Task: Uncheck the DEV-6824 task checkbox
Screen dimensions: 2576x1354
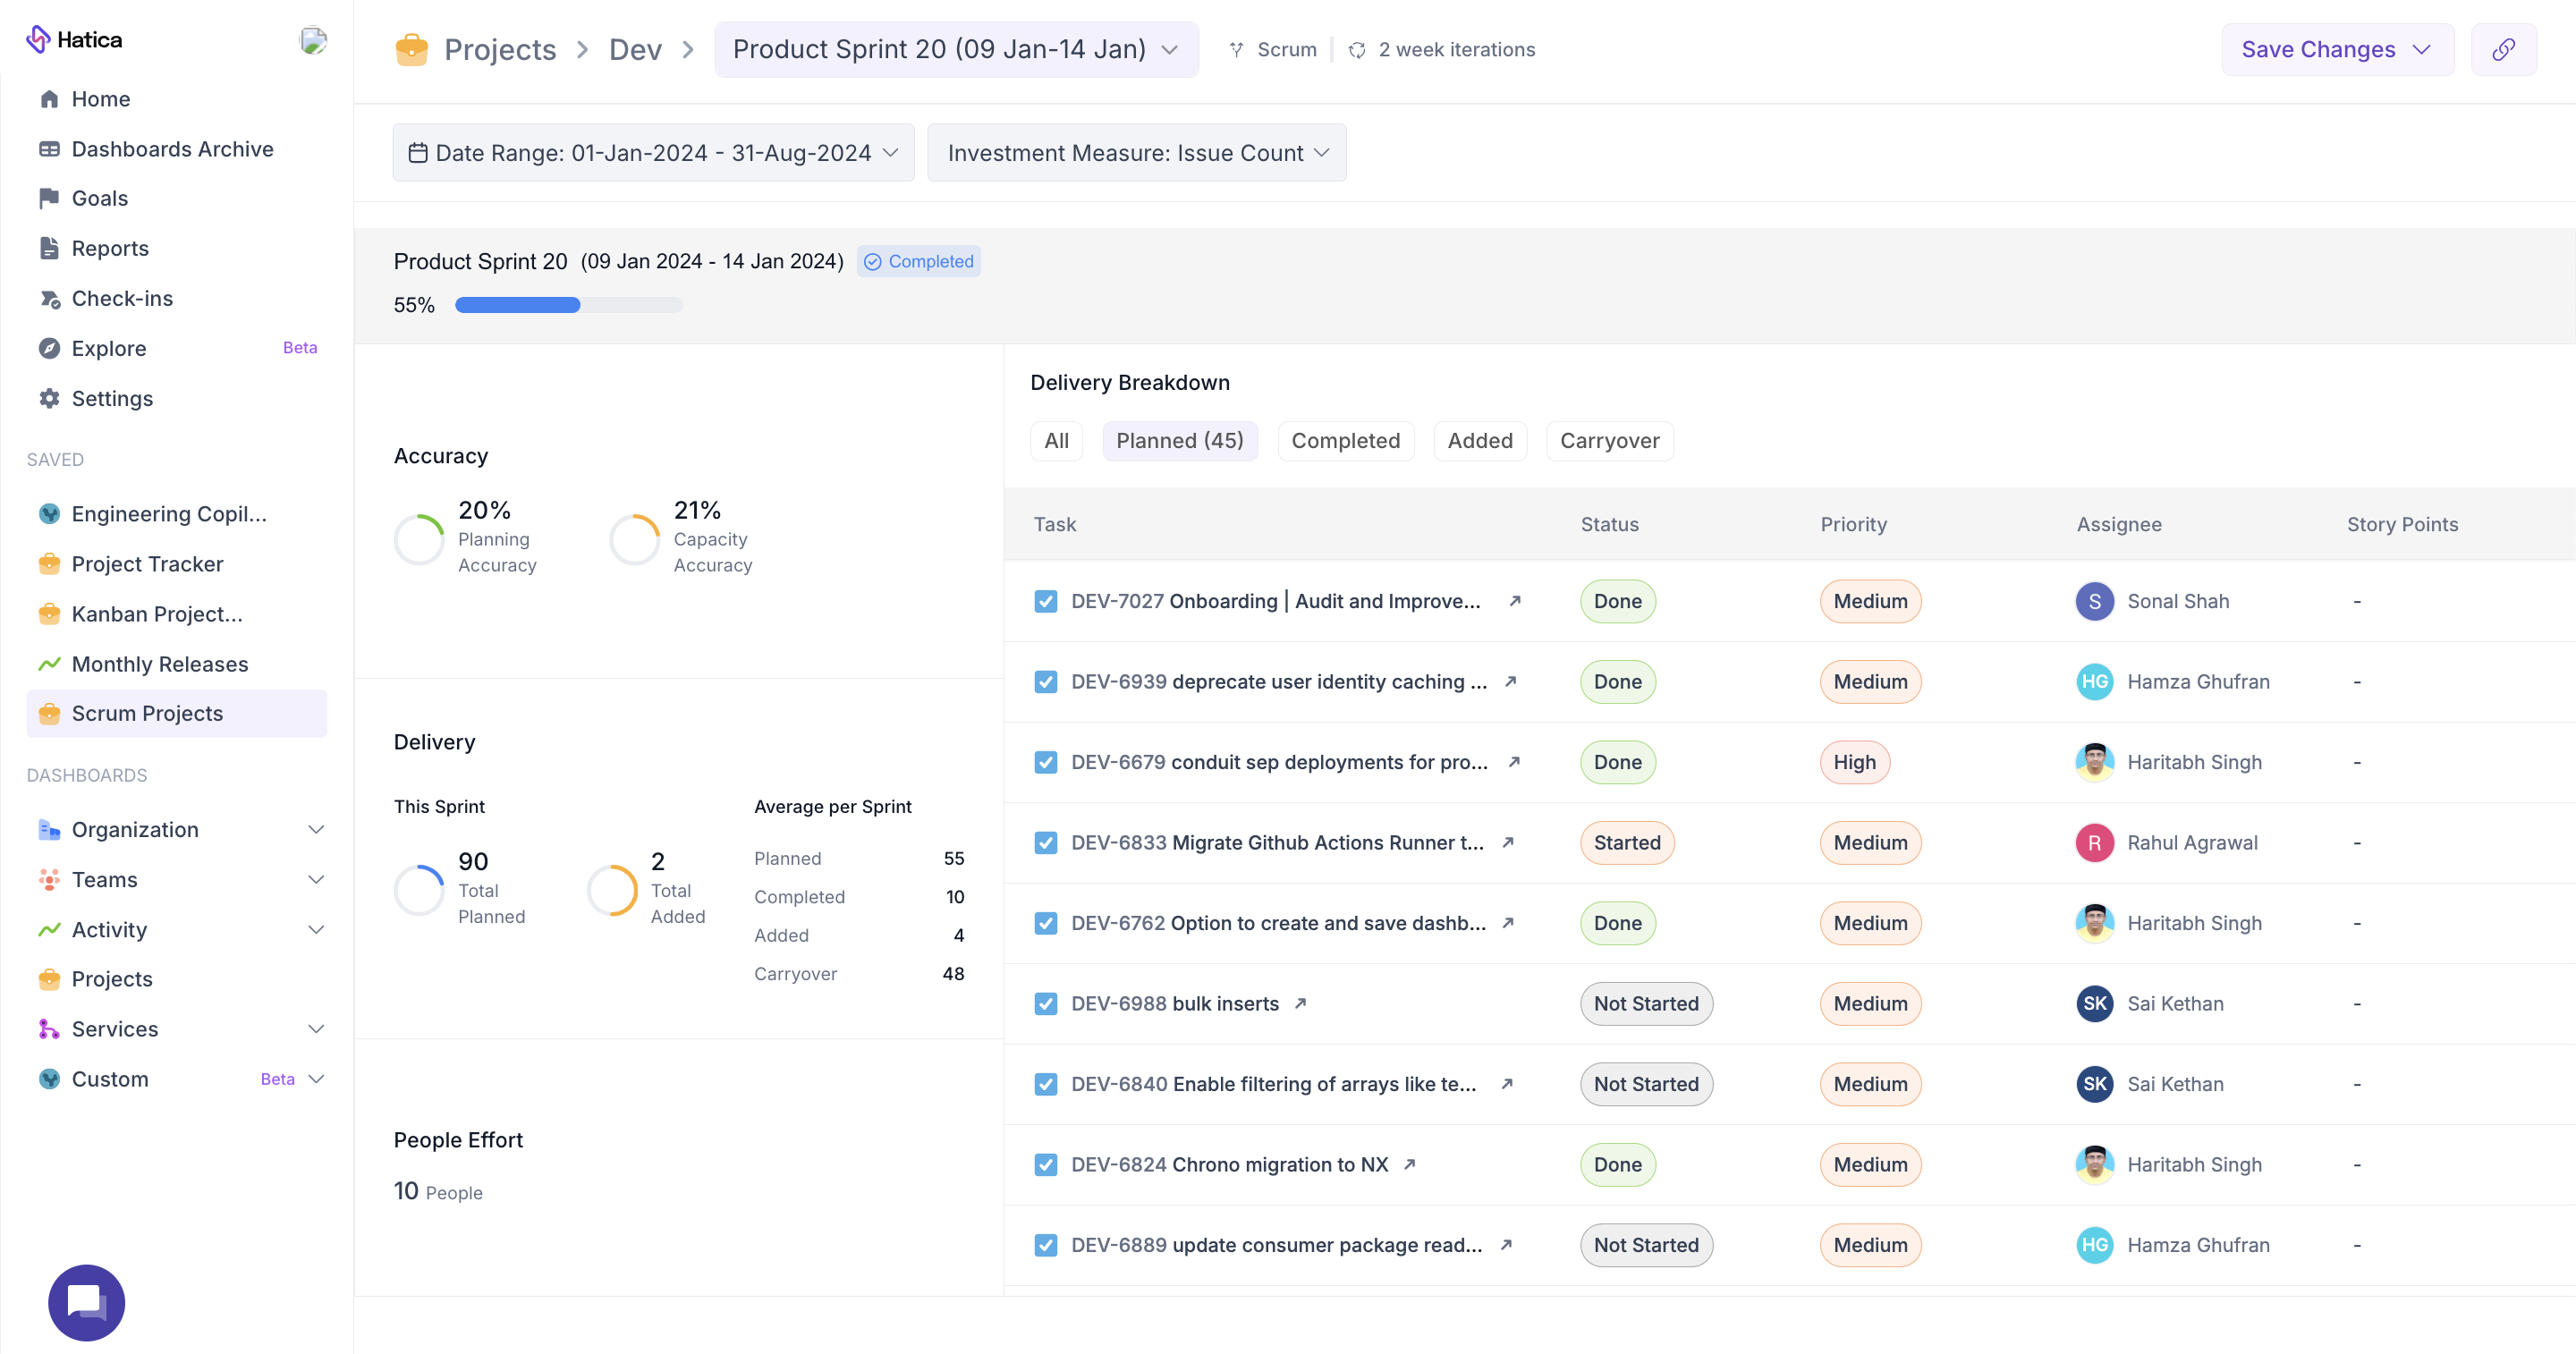Action: tap(1045, 1164)
